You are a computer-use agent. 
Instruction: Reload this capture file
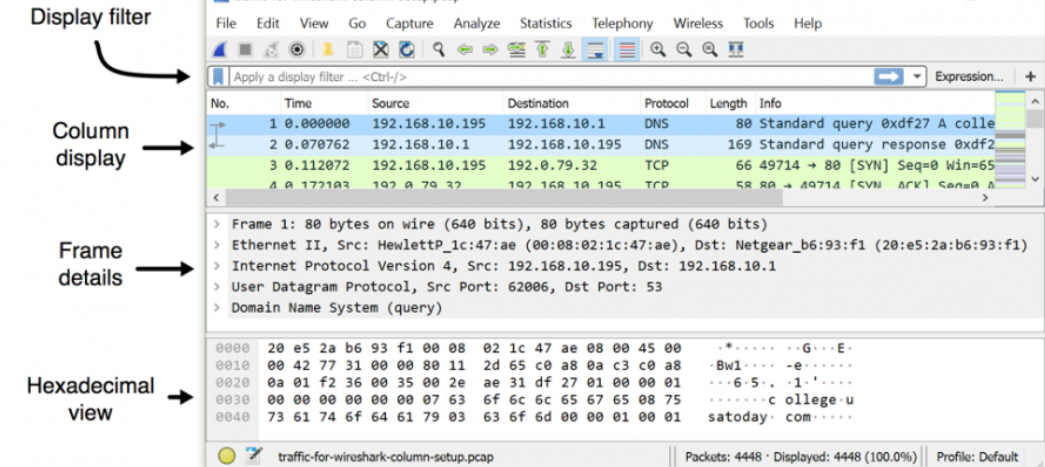[x=406, y=50]
